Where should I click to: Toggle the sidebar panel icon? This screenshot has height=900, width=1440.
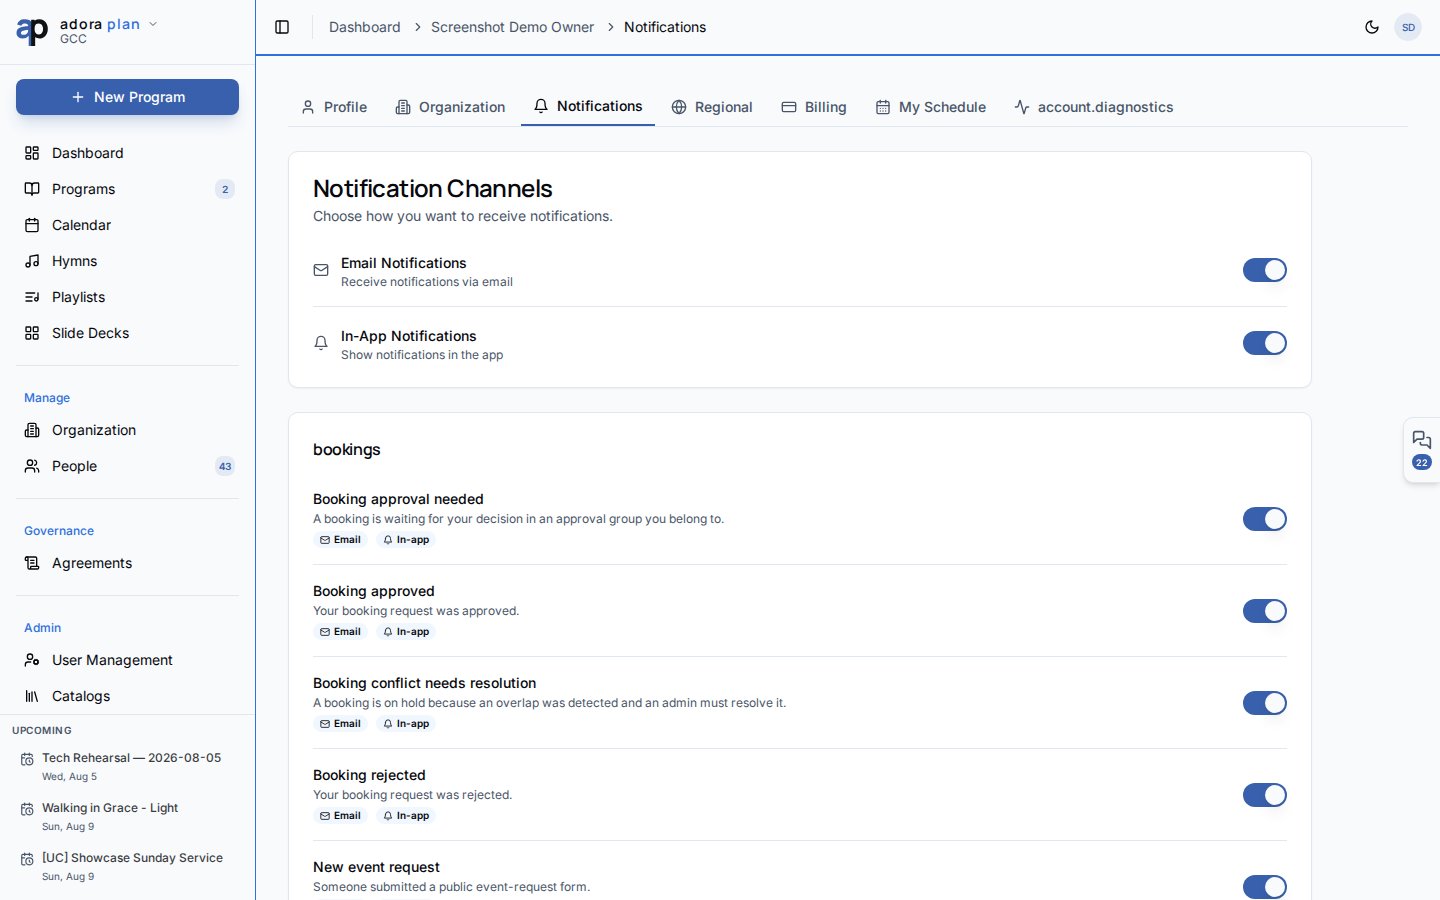(282, 27)
